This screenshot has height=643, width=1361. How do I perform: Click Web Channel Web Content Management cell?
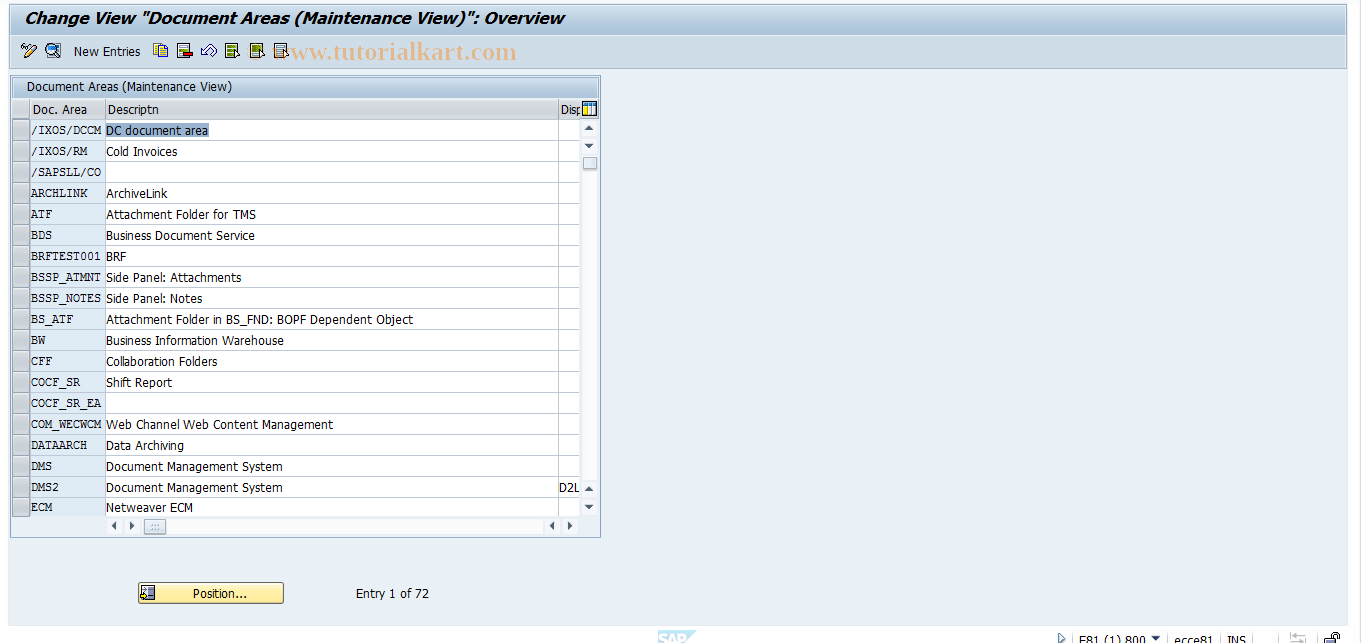pos(332,424)
